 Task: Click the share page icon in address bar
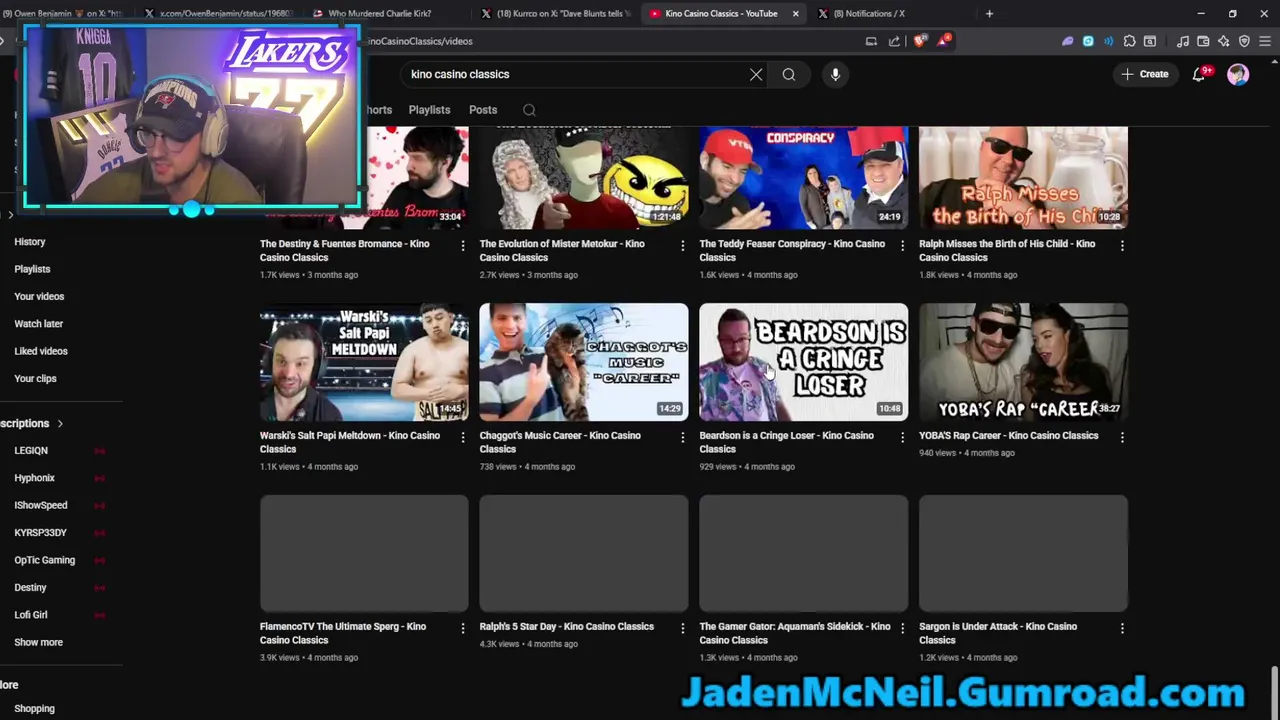click(x=894, y=41)
